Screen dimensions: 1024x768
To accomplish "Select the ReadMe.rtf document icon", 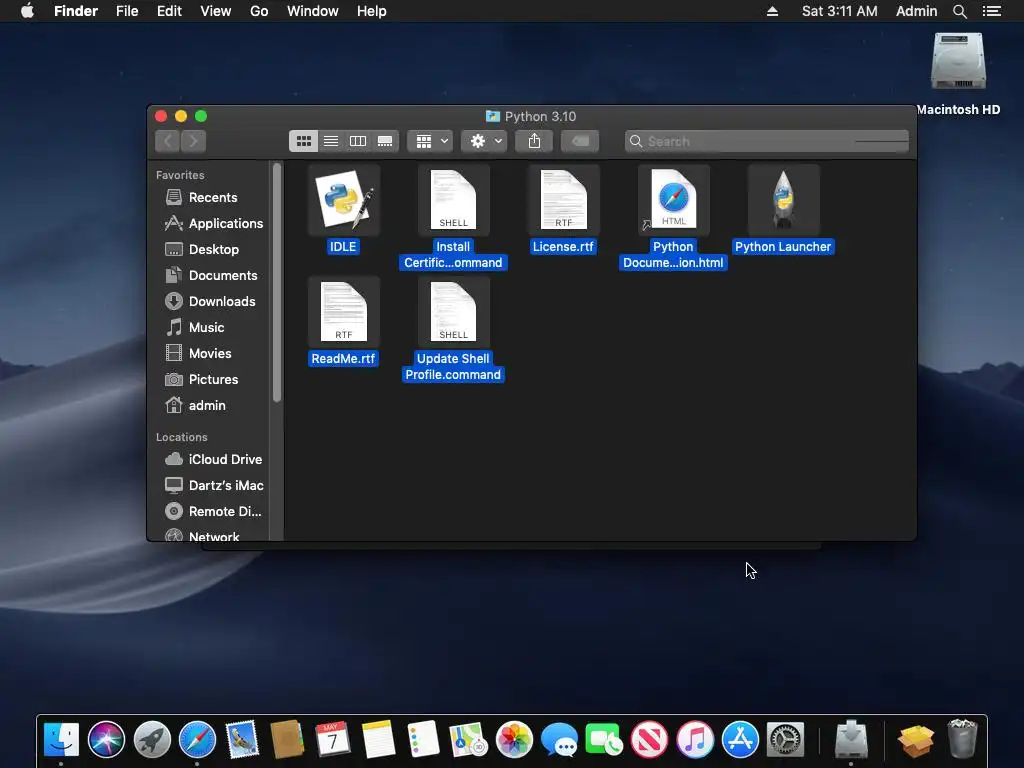I will click(344, 312).
